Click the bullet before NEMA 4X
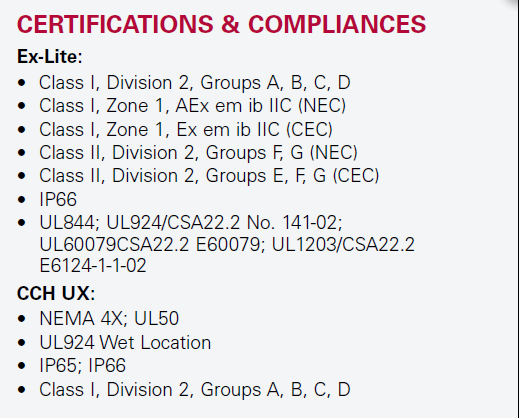Viewport: 519px width, 418px height. (22, 319)
